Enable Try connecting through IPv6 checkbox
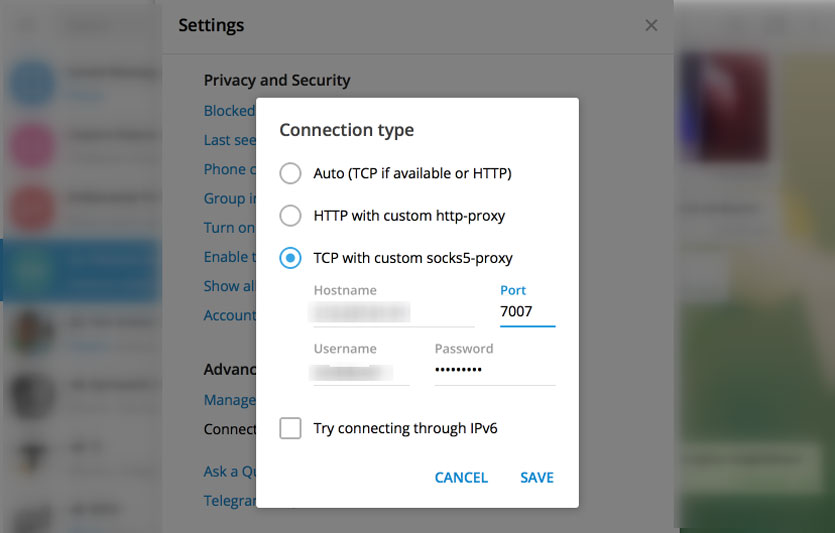Viewport: 835px width, 533px height. (x=290, y=428)
